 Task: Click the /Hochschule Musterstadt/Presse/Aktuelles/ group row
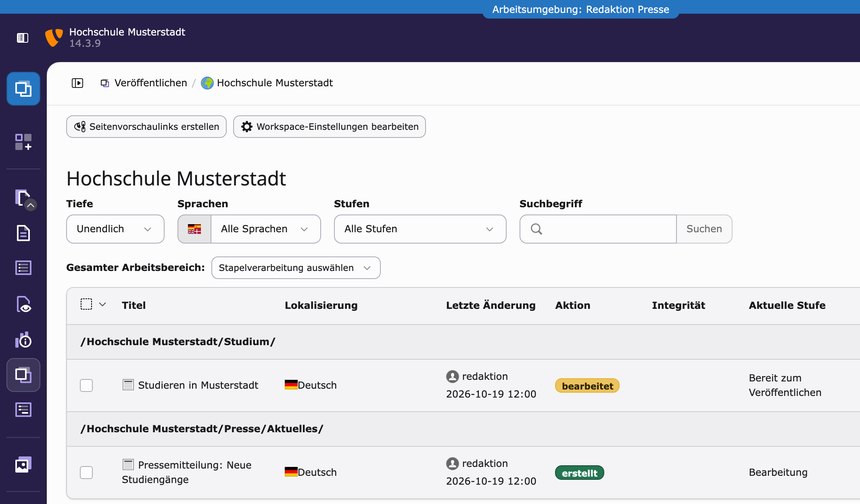[x=463, y=429]
